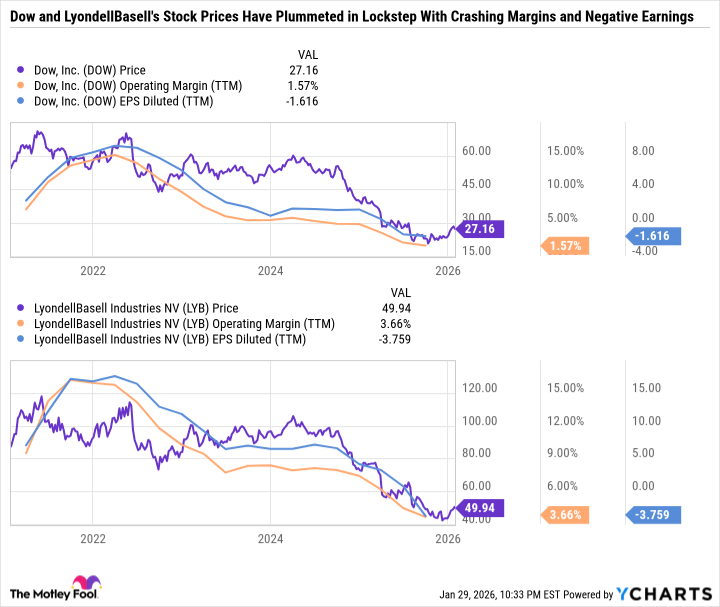Screen dimensions: 720x607
Task: Select the LyondellBasell margin flag 3.66%
Action: (x=566, y=515)
